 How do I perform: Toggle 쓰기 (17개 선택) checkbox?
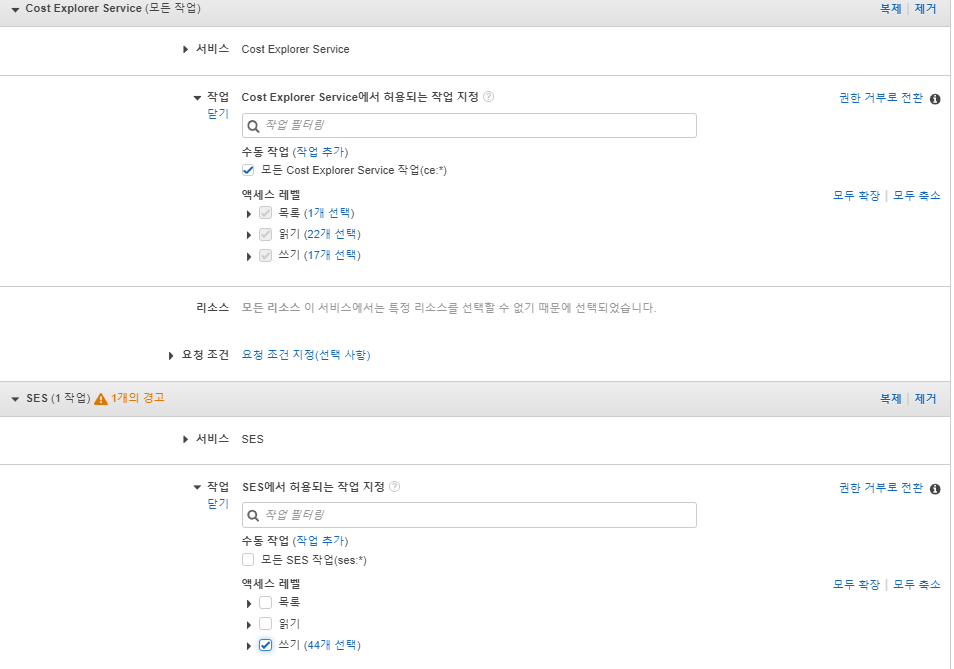click(265, 255)
